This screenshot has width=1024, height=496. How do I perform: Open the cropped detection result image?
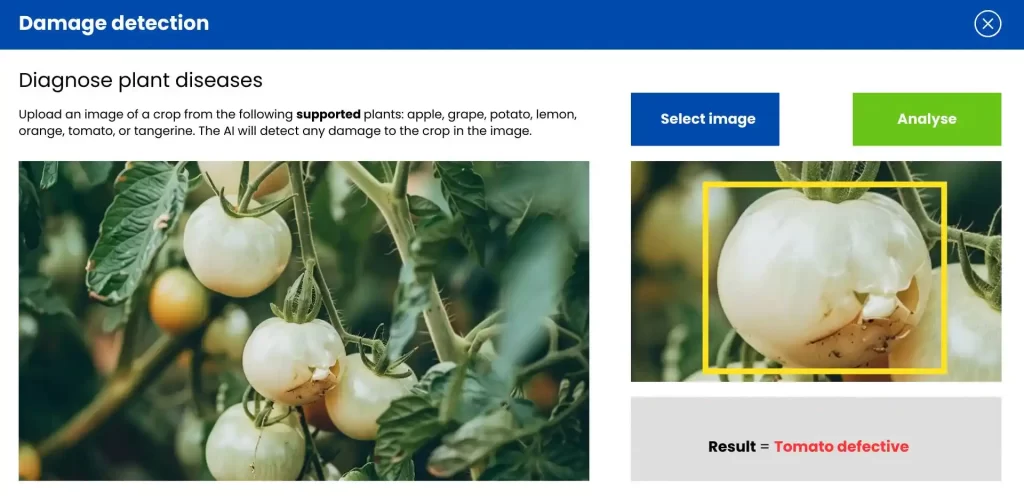click(816, 271)
